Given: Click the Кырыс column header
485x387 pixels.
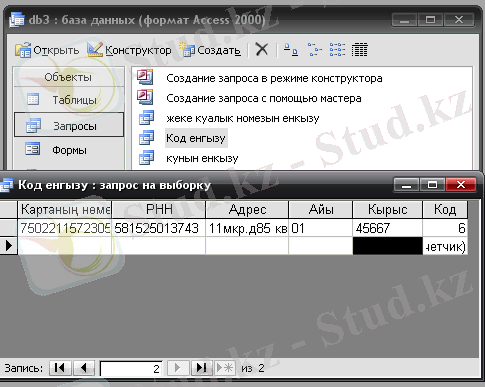Looking at the screenshot, I should (x=387, y=210).
